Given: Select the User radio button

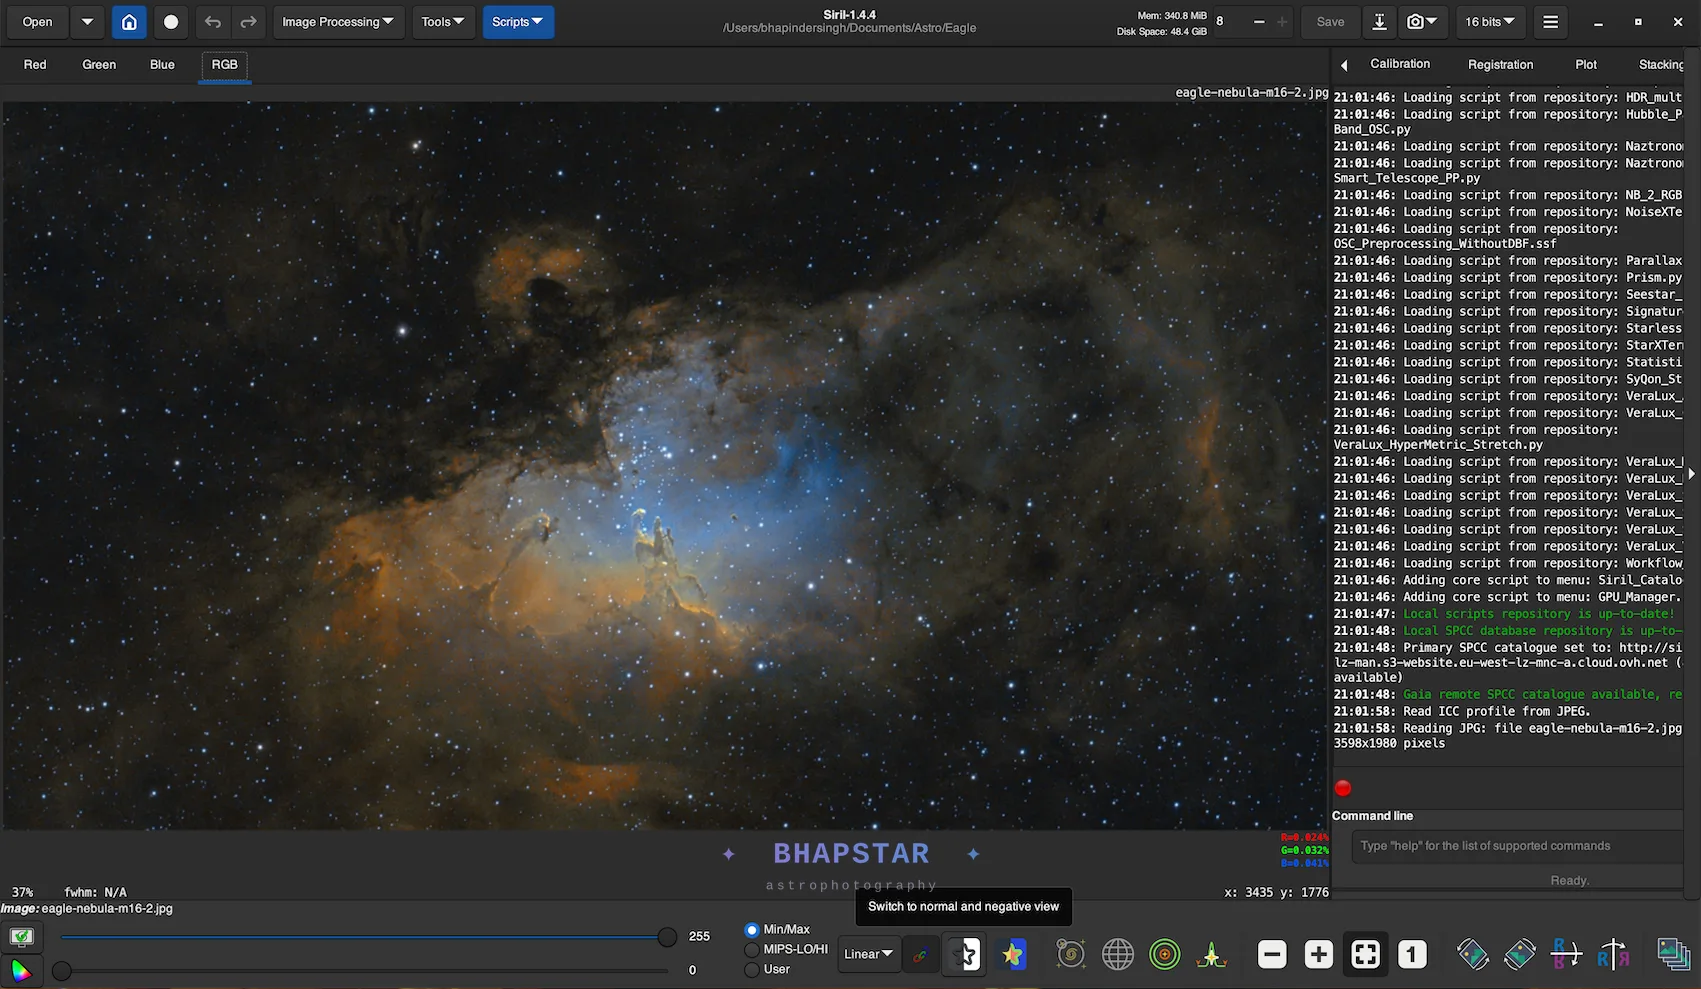Looking at the screenshot, I should pos(752,970).
